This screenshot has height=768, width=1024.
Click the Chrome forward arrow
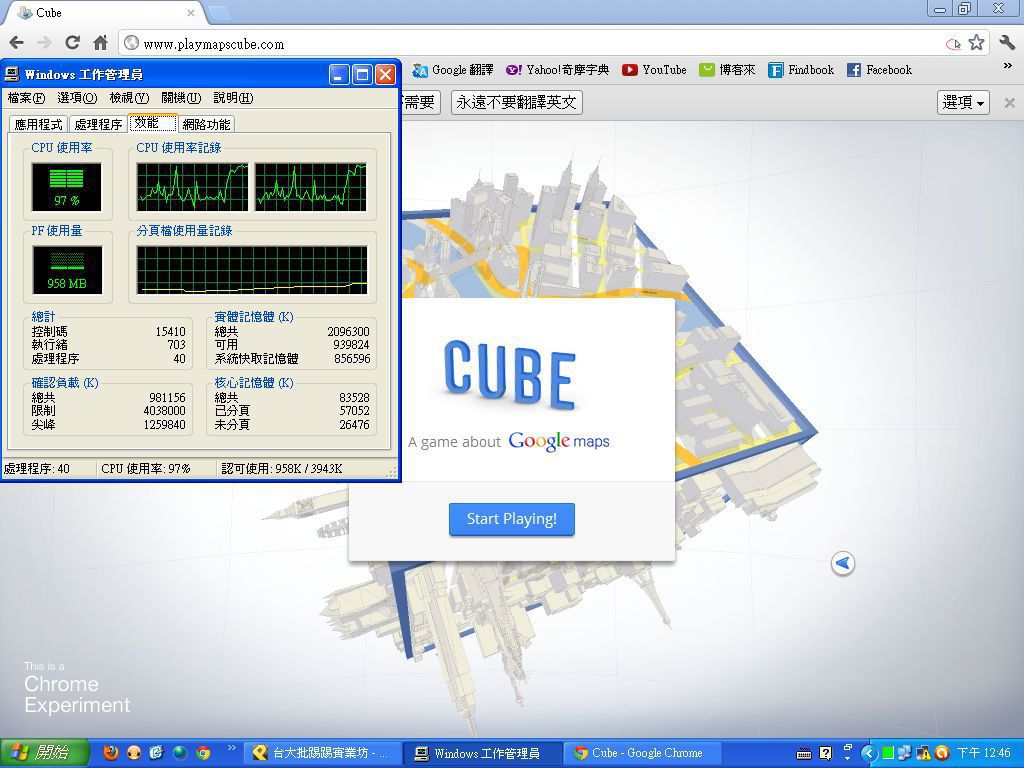(44, 43)
